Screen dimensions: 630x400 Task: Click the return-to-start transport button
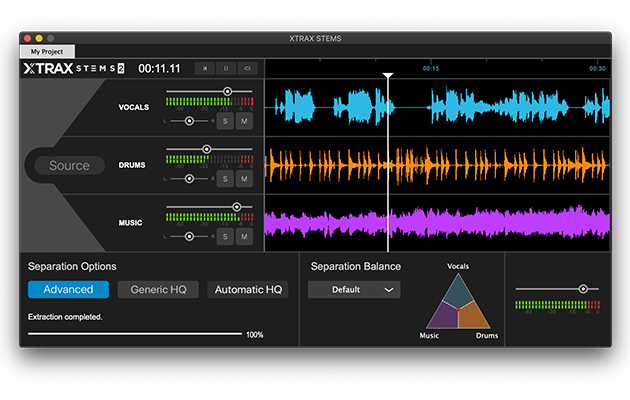[206, 69]
